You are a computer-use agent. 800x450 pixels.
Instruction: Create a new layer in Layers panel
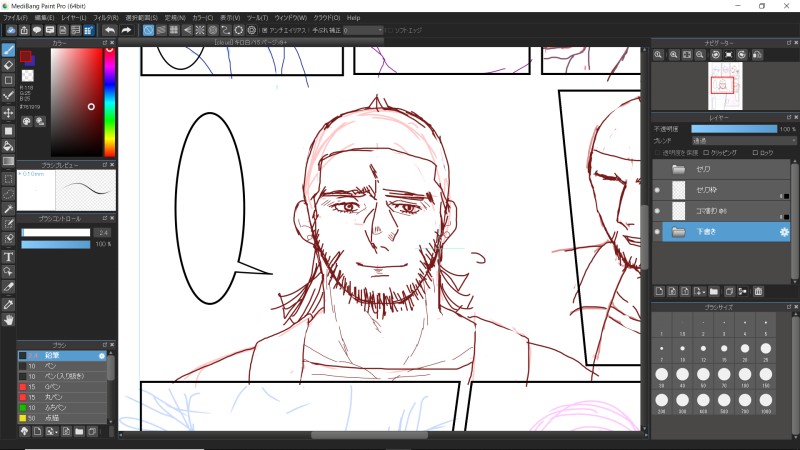pos(659,291)
